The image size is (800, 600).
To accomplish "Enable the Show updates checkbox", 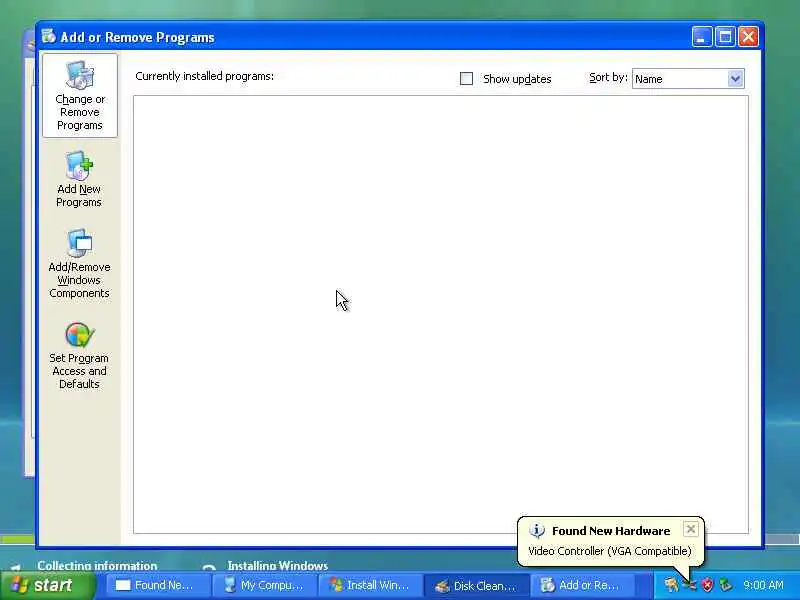I will pyautogui.click(x=466, y=79).
